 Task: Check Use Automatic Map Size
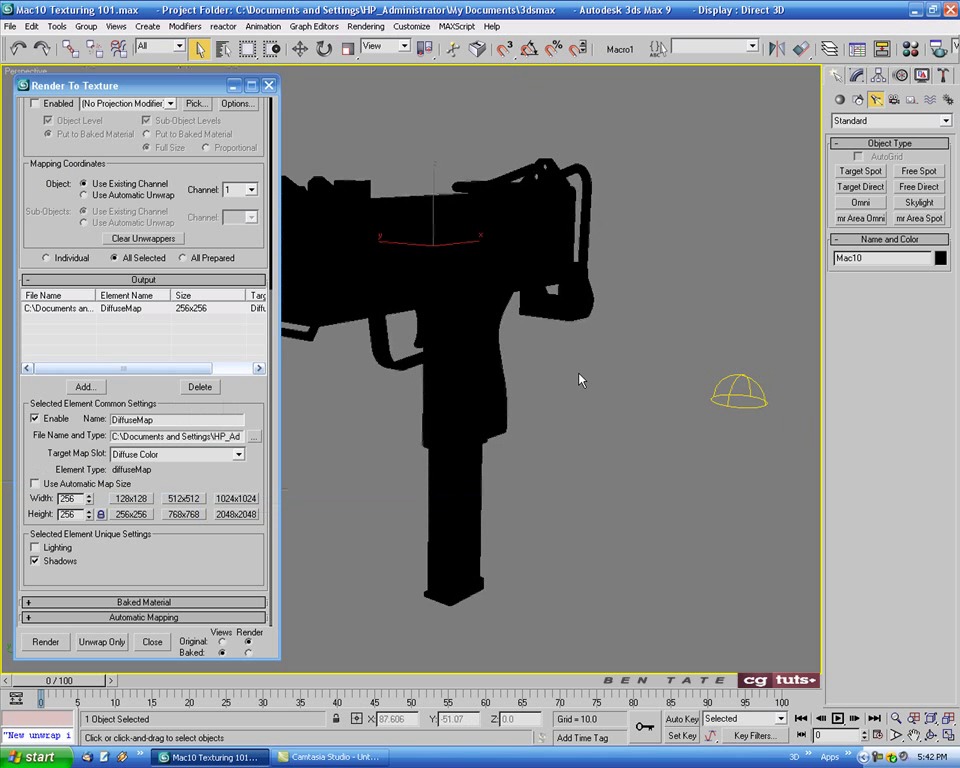(x=35, y=483)
